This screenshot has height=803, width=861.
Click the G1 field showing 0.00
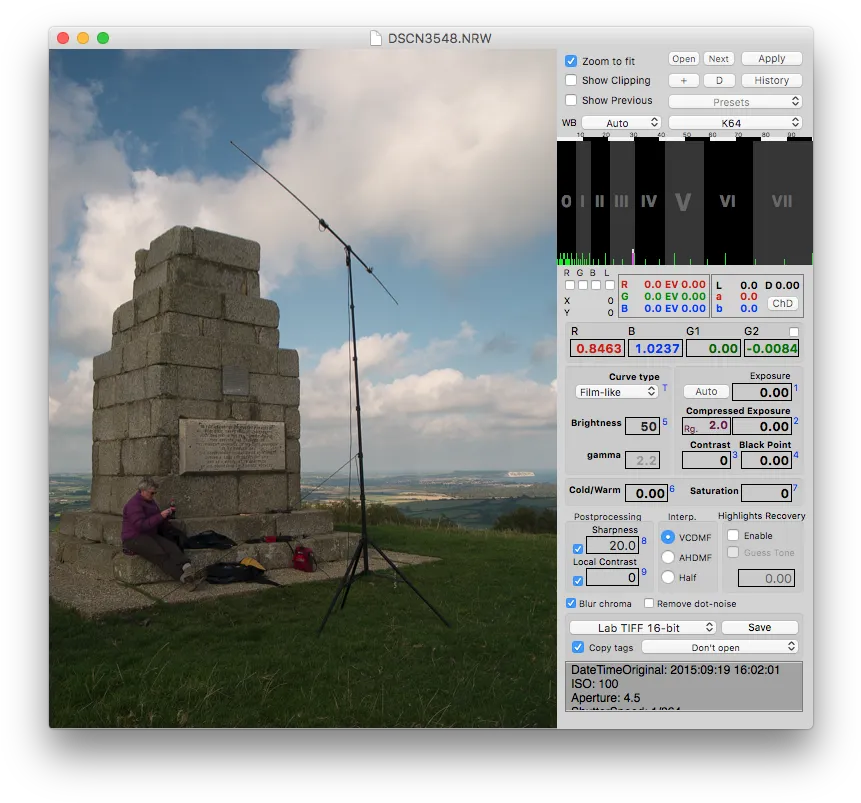(x=713, y=348)
